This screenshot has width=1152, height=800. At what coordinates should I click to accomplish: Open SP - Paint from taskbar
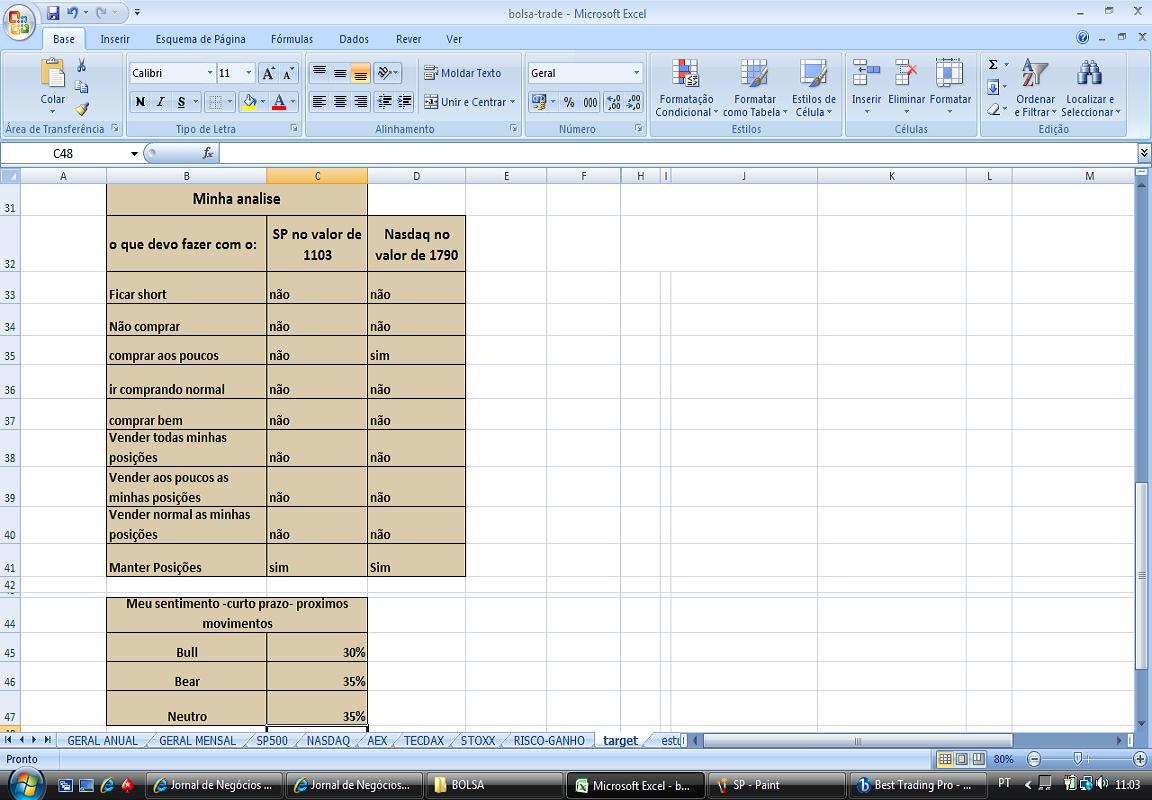coord(777,785)
